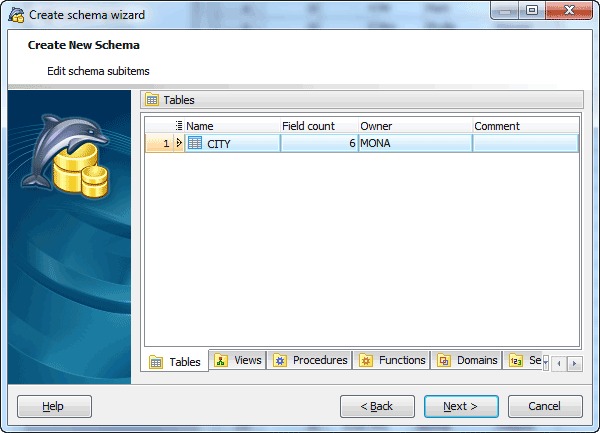The height and width of the screenshot is (433, 600).
Task: Click the Tables header icon above the grid
Action: point(152,100)
